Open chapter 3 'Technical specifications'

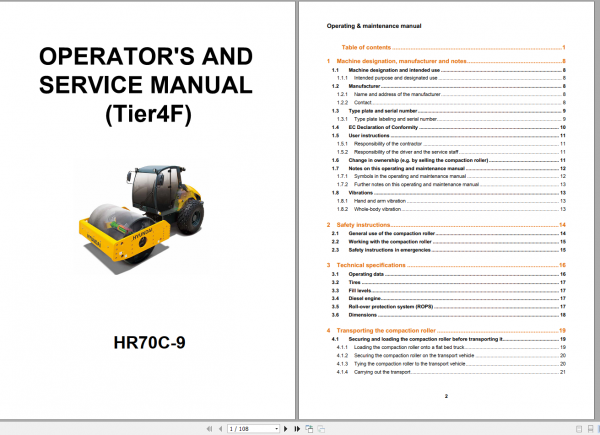(446, 265)
